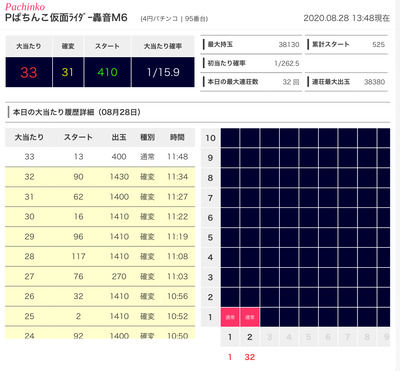Click chart row label 10
The image size is (400, 371).
(x=210, y=138)
